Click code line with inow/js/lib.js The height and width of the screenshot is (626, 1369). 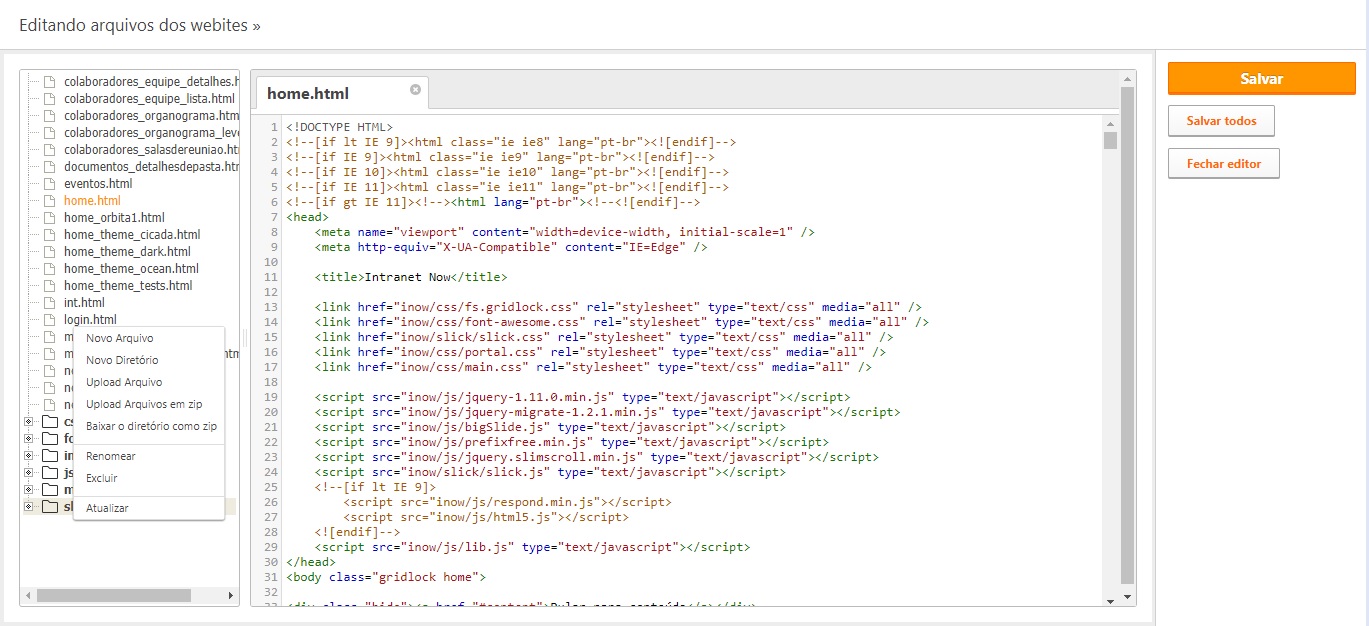pyautogui.click(x=532, y=547)
